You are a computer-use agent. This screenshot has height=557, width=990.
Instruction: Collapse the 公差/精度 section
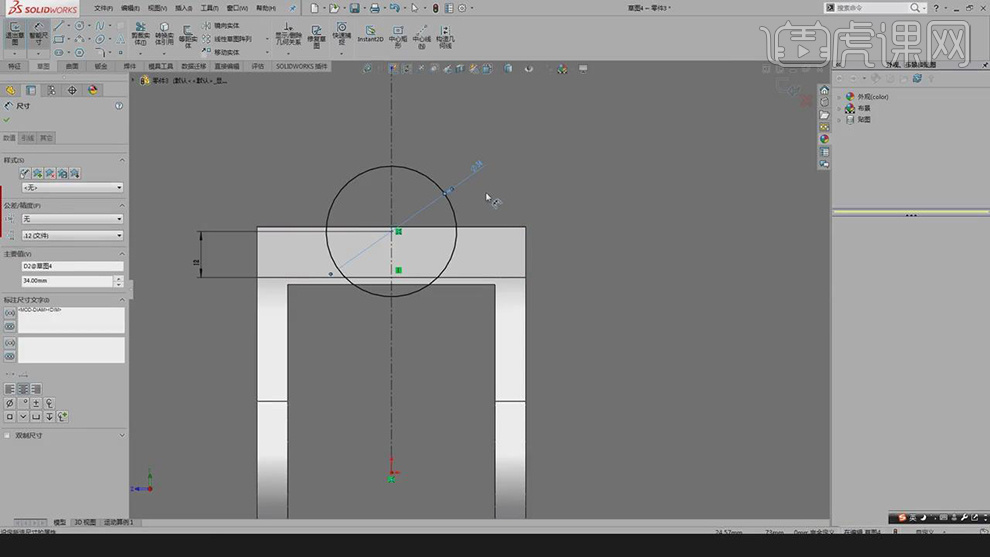[122, 205]
